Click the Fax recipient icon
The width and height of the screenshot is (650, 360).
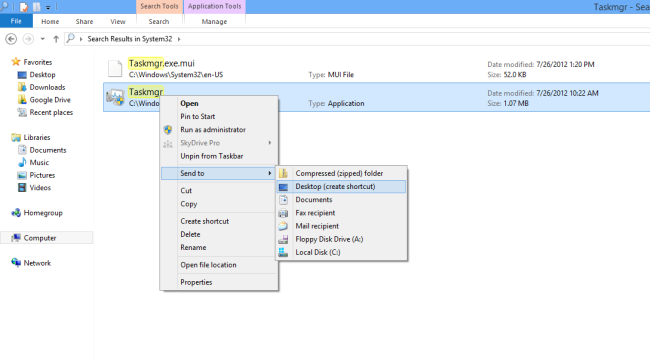coord(284,213)
